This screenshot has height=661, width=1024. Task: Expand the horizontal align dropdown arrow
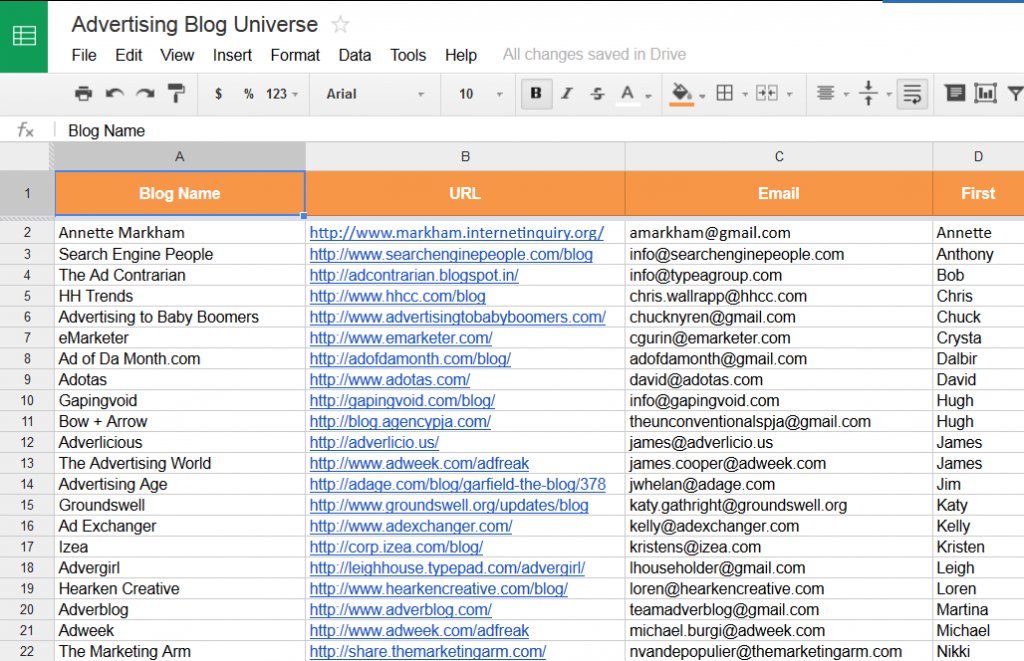(846, 95)
